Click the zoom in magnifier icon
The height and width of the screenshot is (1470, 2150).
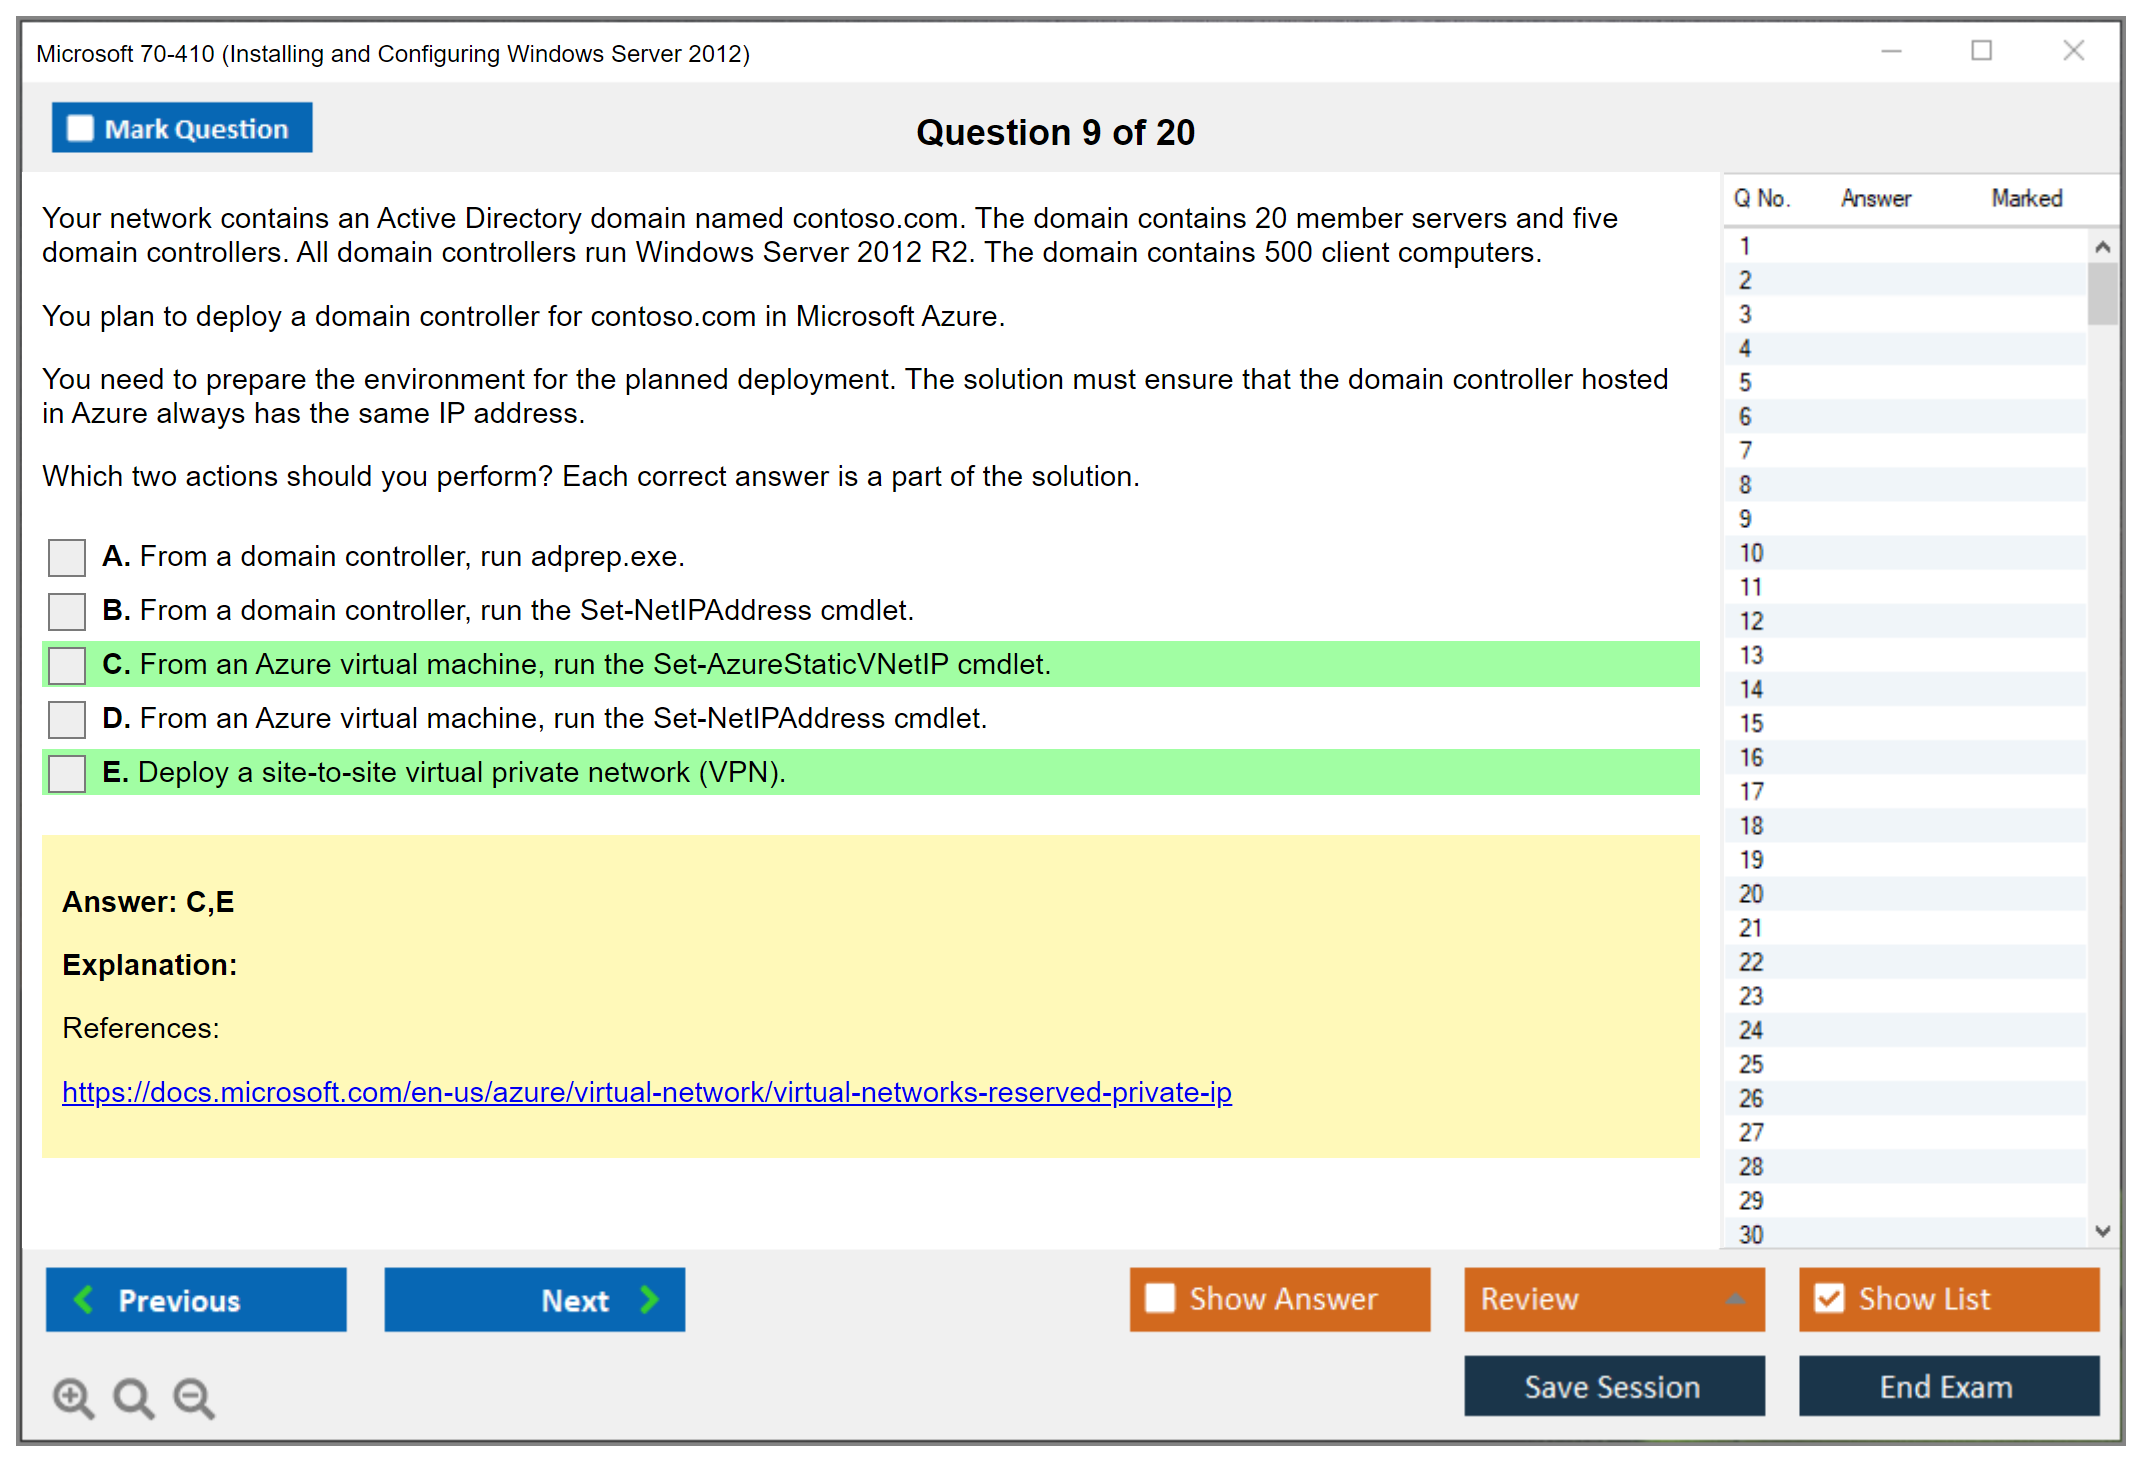pos(73,1397)
